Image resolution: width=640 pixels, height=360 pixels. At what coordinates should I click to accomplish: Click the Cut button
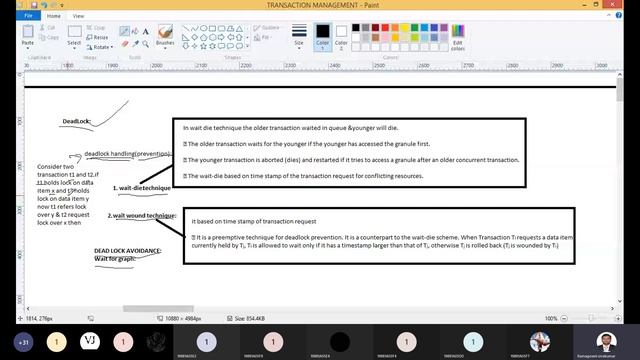pyautogui.click(x=48, y=28)
